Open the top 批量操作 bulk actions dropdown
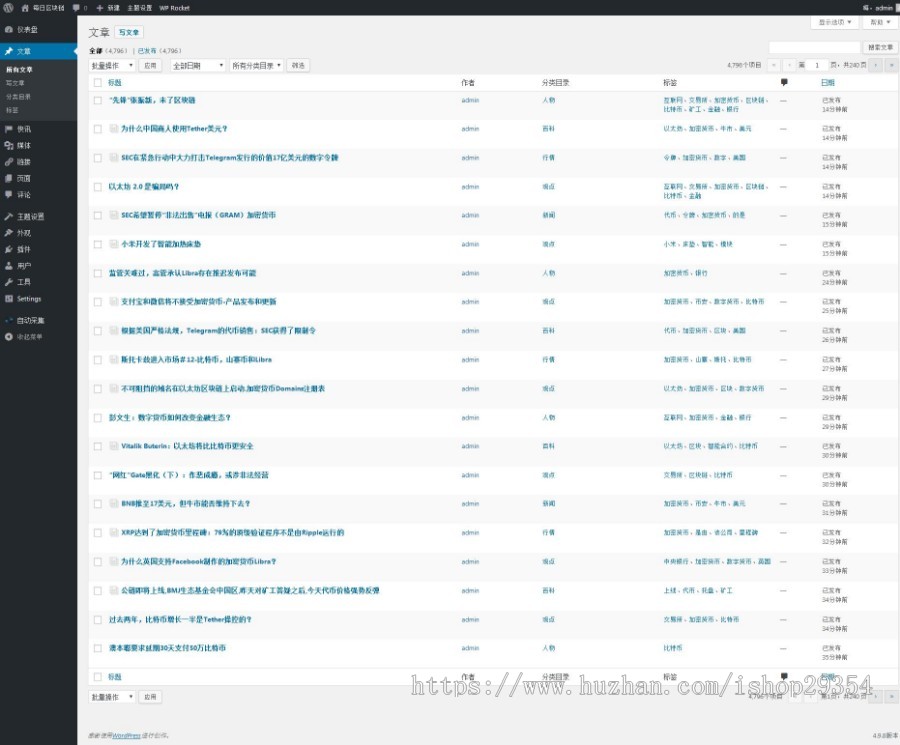 click(x=112, y=65)
